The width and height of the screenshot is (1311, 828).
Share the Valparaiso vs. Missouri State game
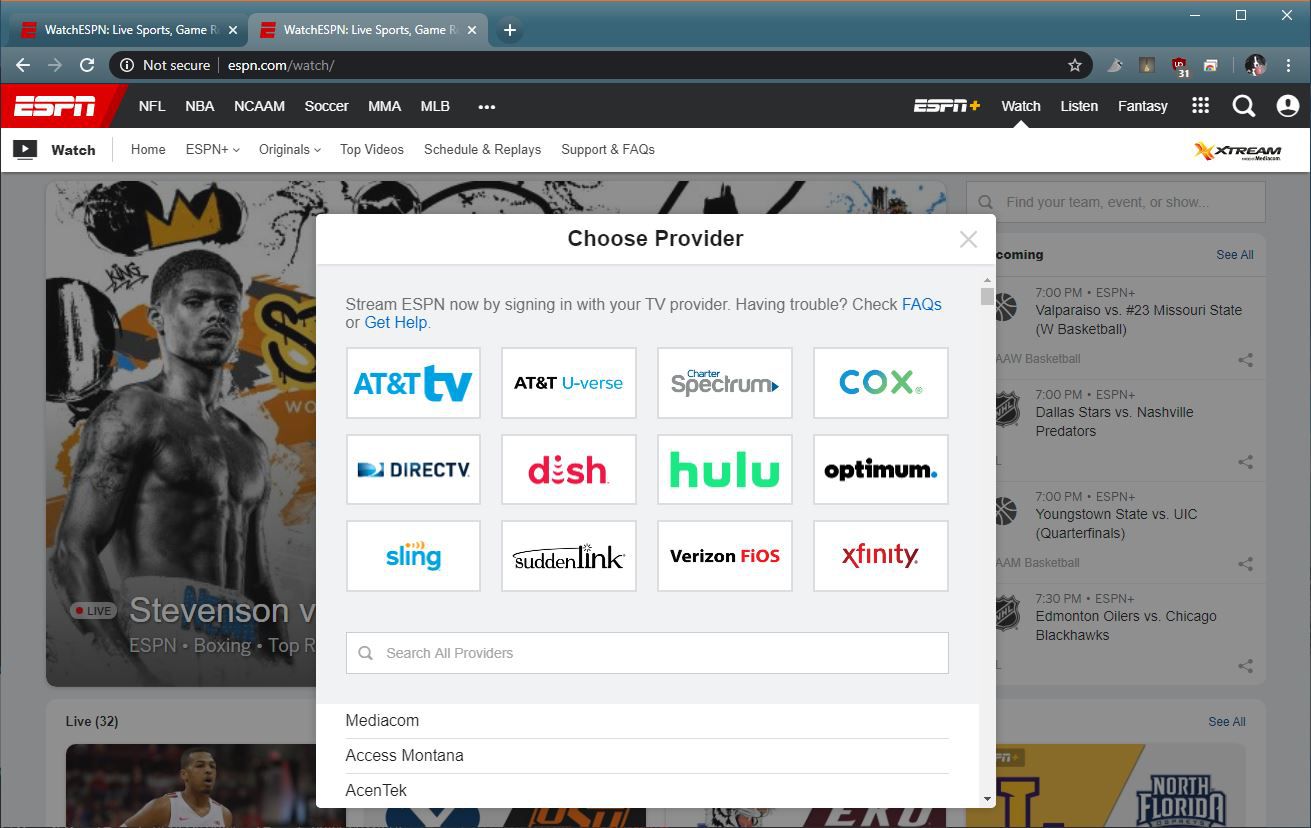[x=1245, y=360]
